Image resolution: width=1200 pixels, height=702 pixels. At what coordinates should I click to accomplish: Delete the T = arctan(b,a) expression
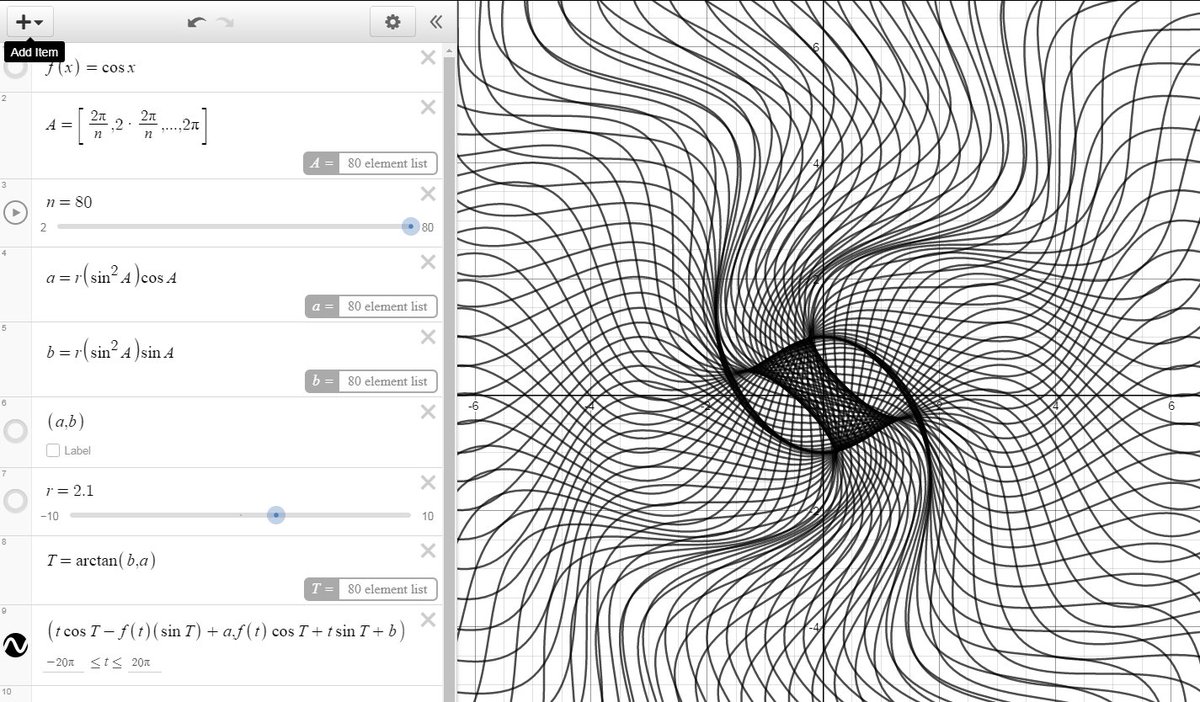pos(428,550)
